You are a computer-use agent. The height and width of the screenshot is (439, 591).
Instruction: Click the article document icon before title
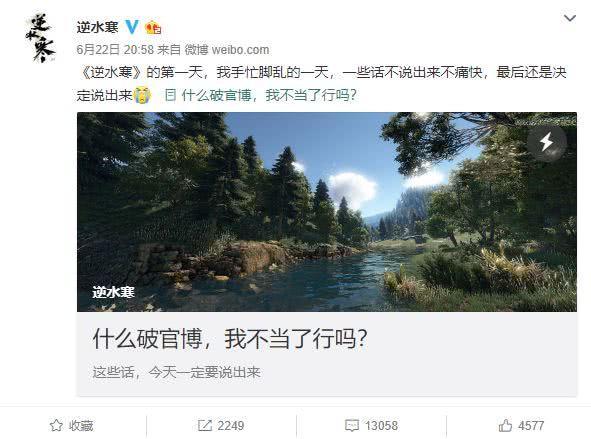(x=170, y=95)
